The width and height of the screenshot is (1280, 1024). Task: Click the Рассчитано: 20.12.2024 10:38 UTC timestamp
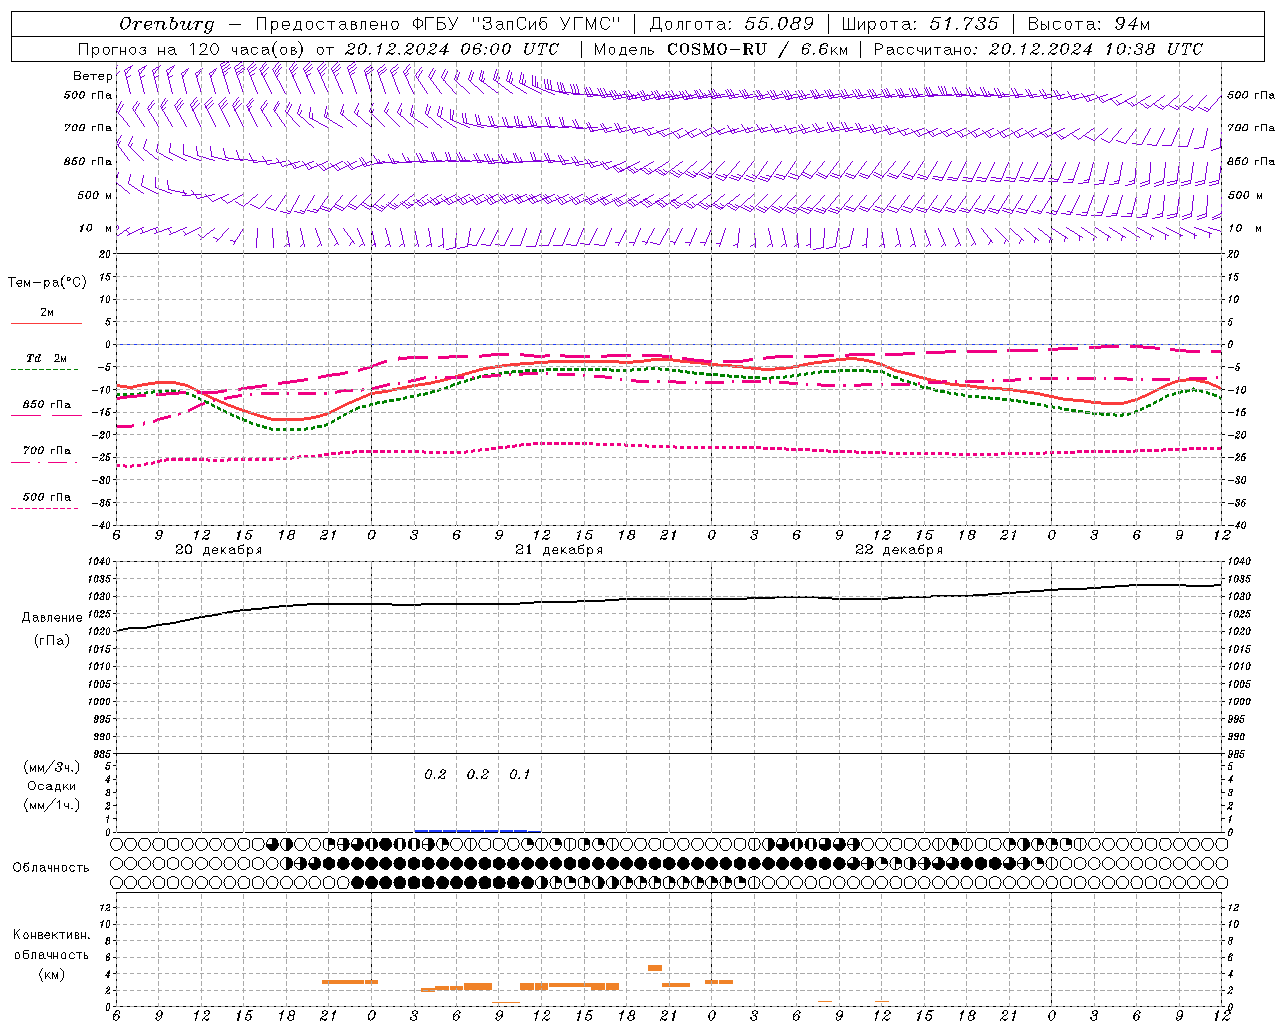pos(1038,49)
